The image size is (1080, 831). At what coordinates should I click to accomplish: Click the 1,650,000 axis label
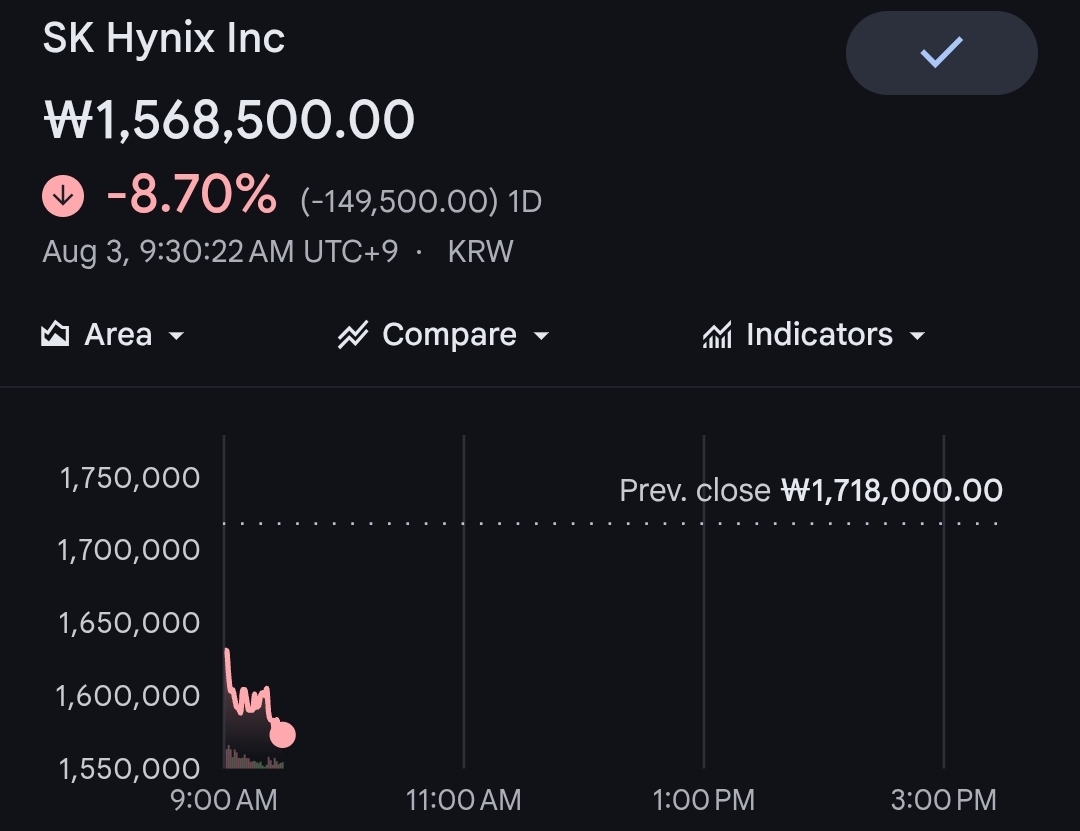coord(129,624)
